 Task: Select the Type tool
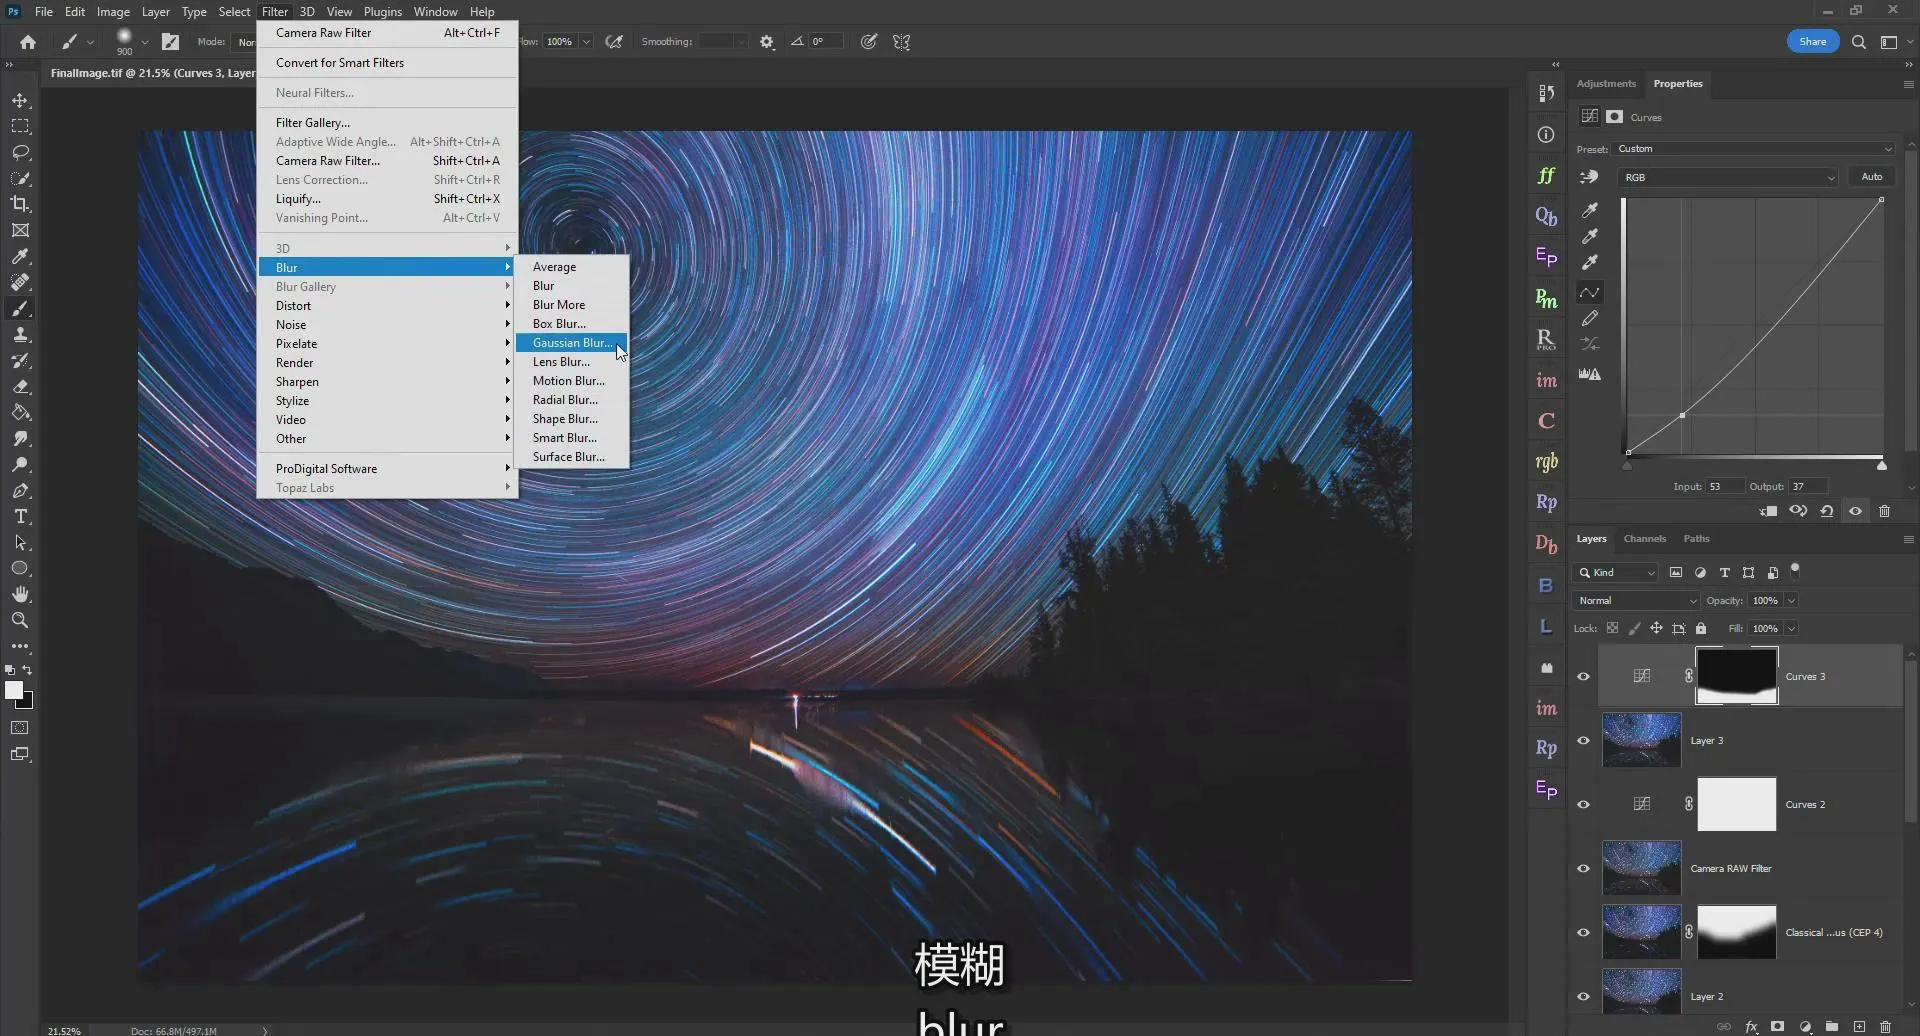point(20,517)
